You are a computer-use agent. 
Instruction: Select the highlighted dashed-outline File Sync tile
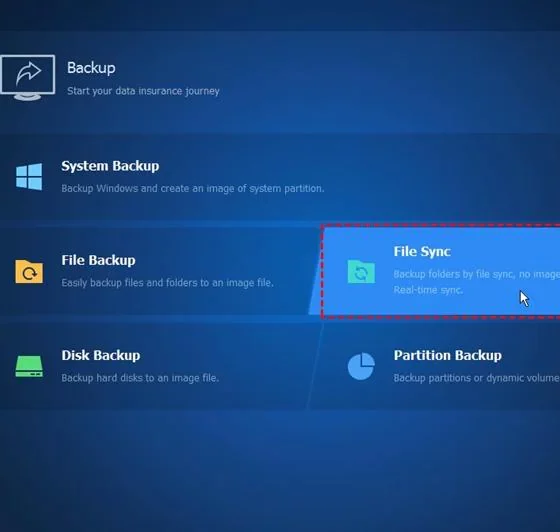coord(440,271)
